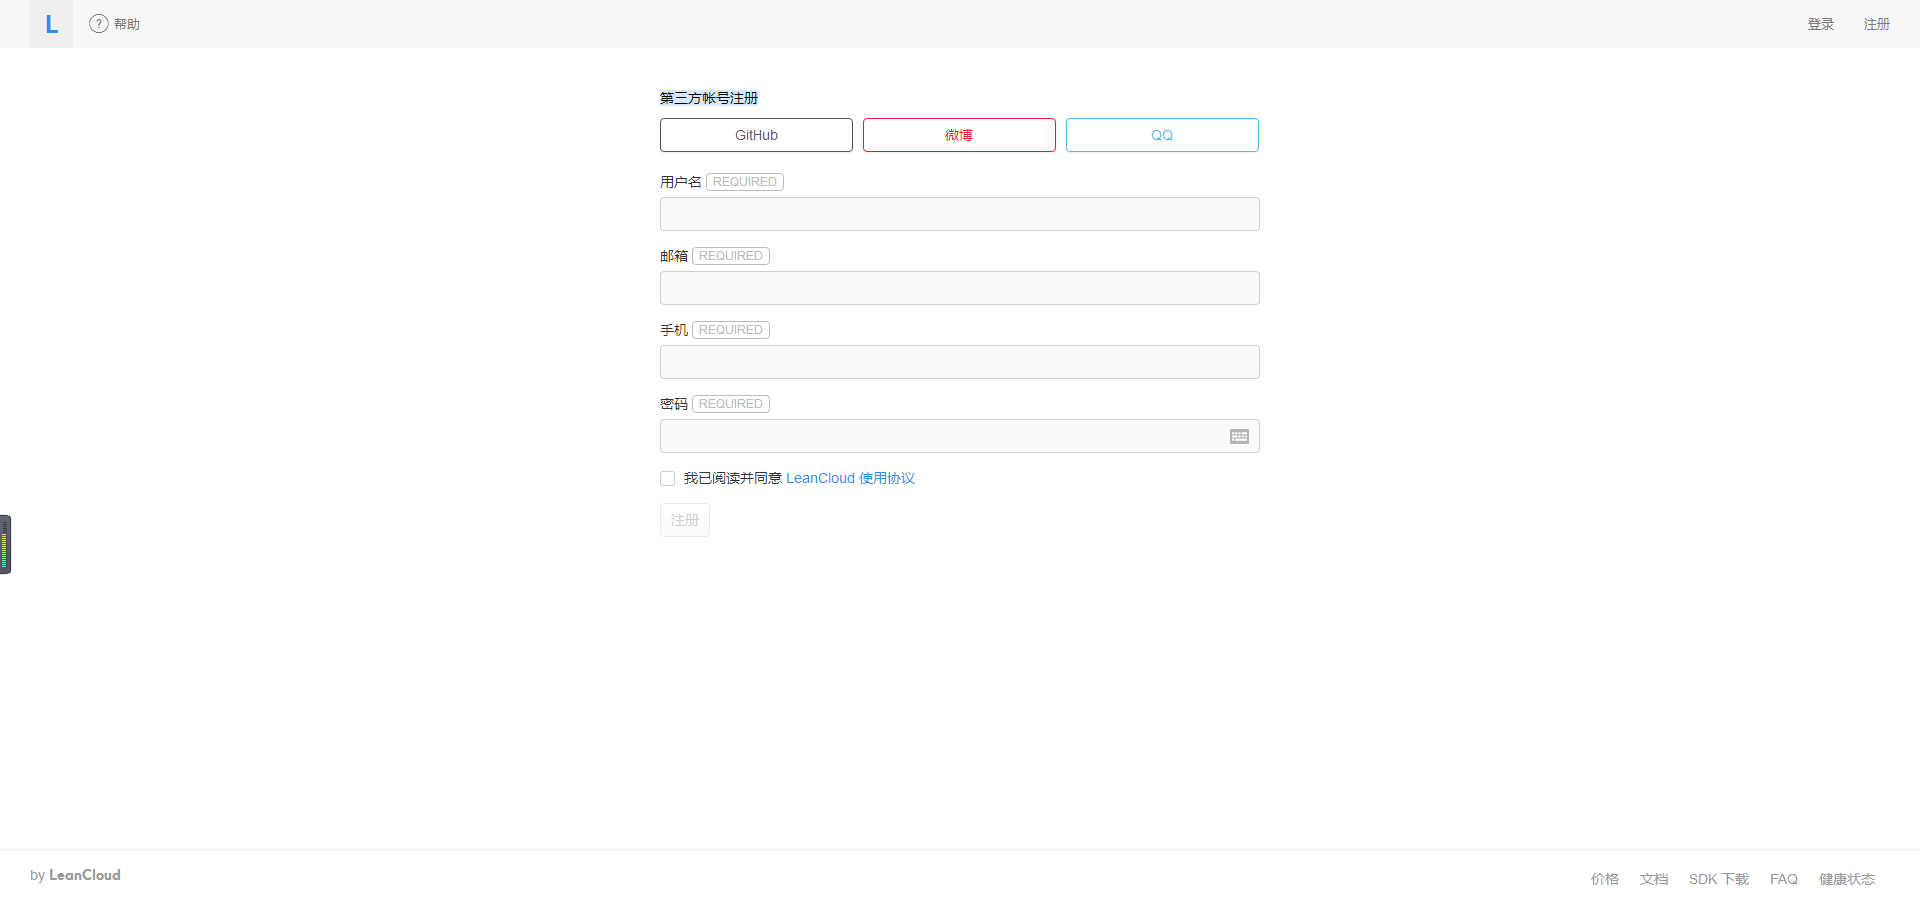Open the SDK 下载 footer link
The width and height of the screenshot is (1920, 911).
[1719, 879]
